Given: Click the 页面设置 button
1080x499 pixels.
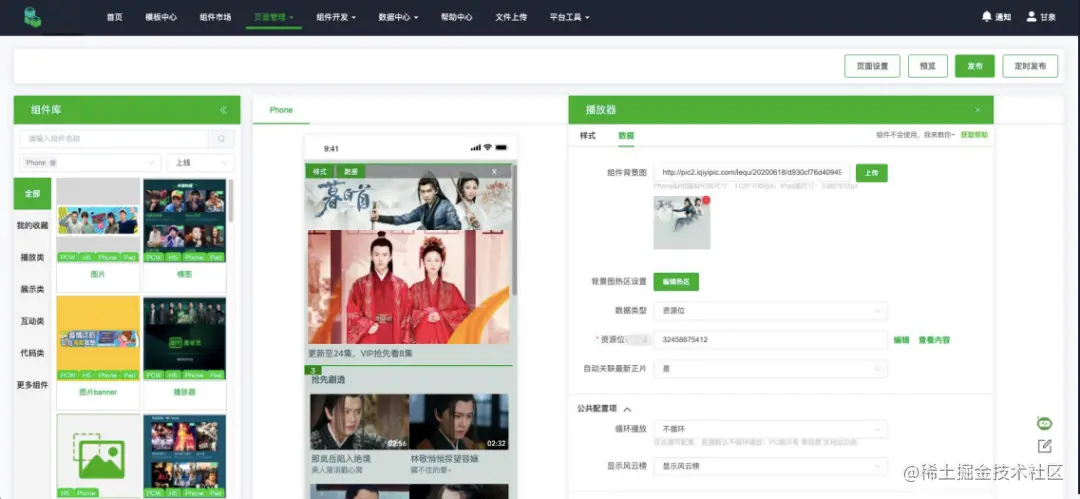Looking at the screenshot, I should [872, 66].
